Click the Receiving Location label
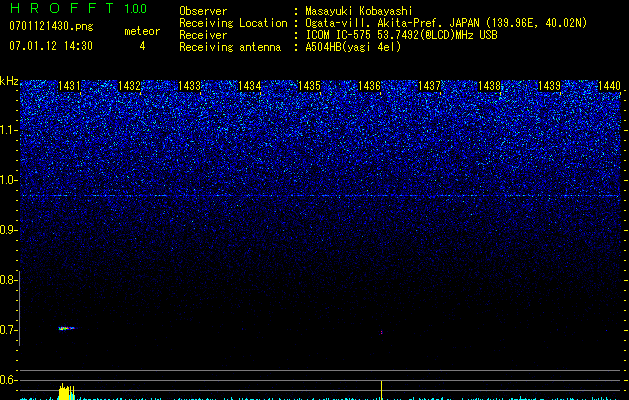Screen dimensions: 629x400 pyautogui.click(x=233, y=23)
